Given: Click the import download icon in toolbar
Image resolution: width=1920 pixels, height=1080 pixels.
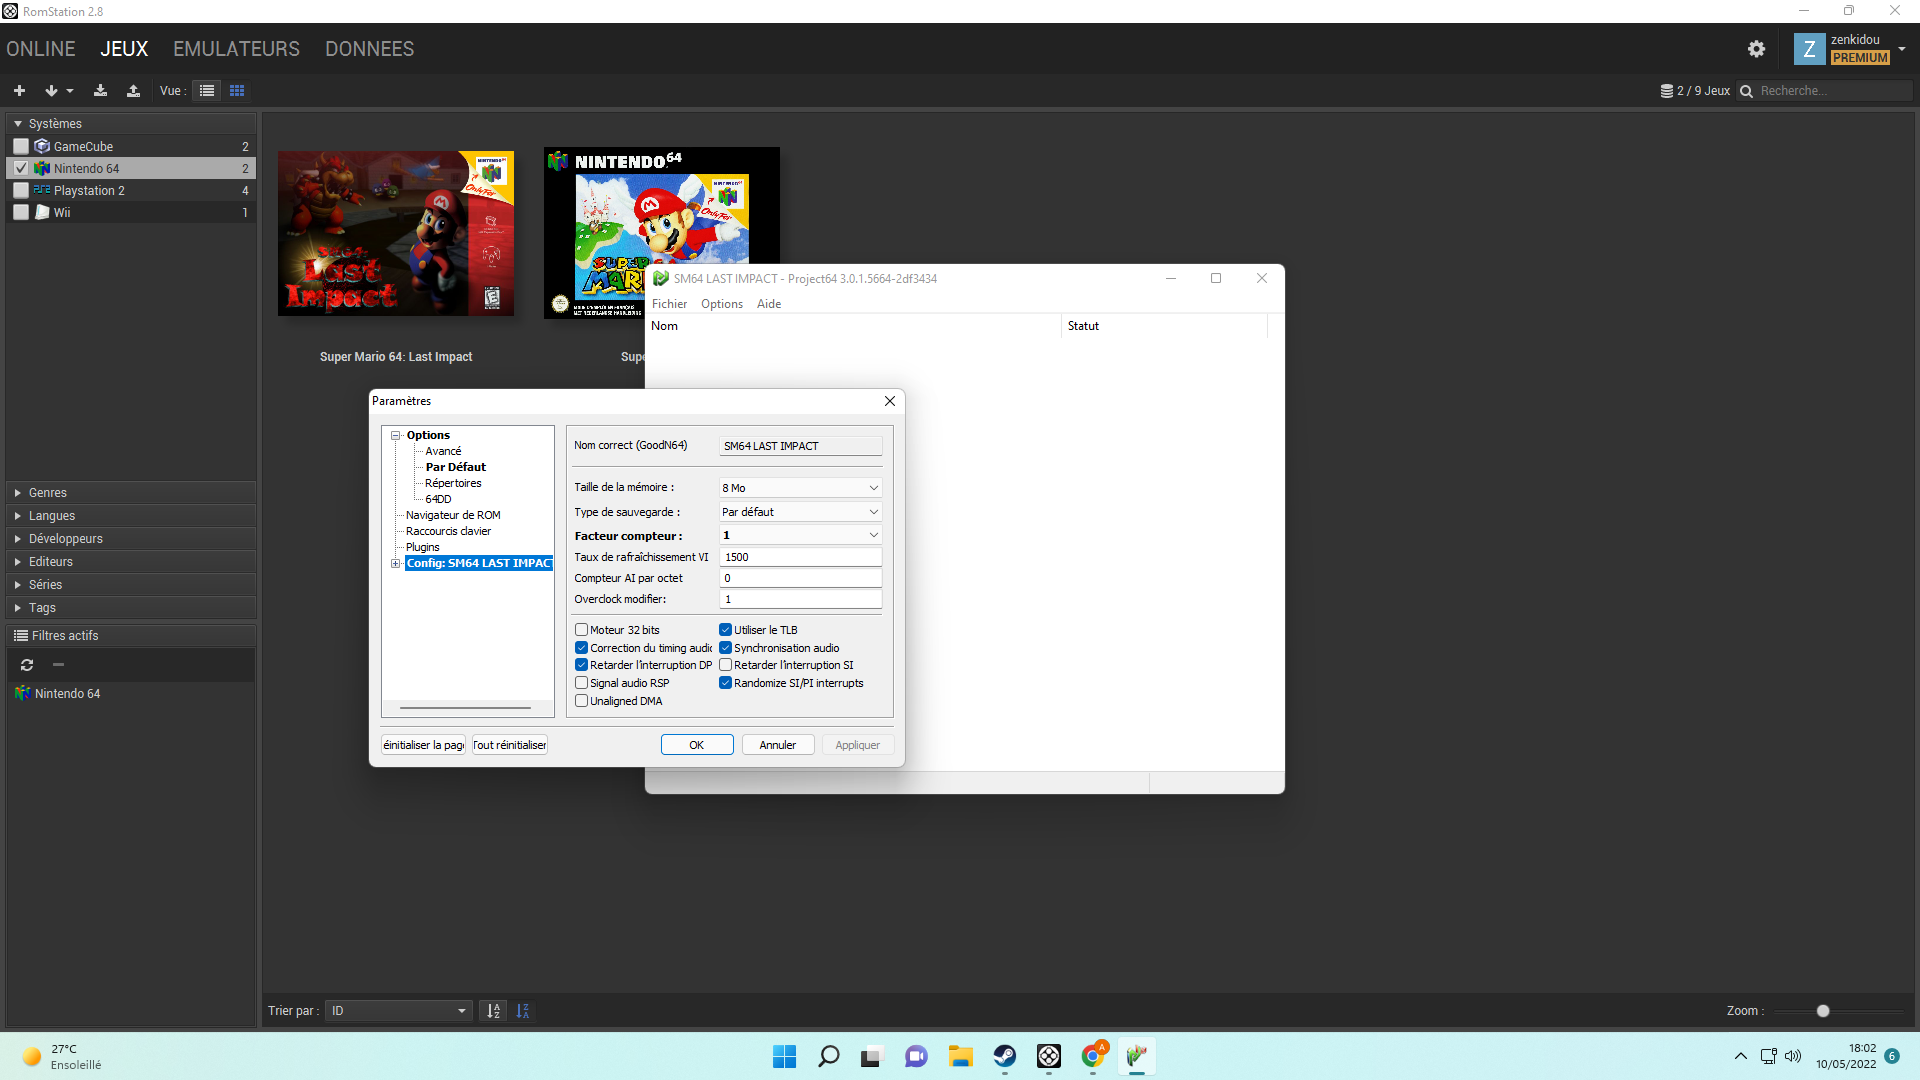Looking at the screenshot, I should pyautogui.click(x=100, y=91).
